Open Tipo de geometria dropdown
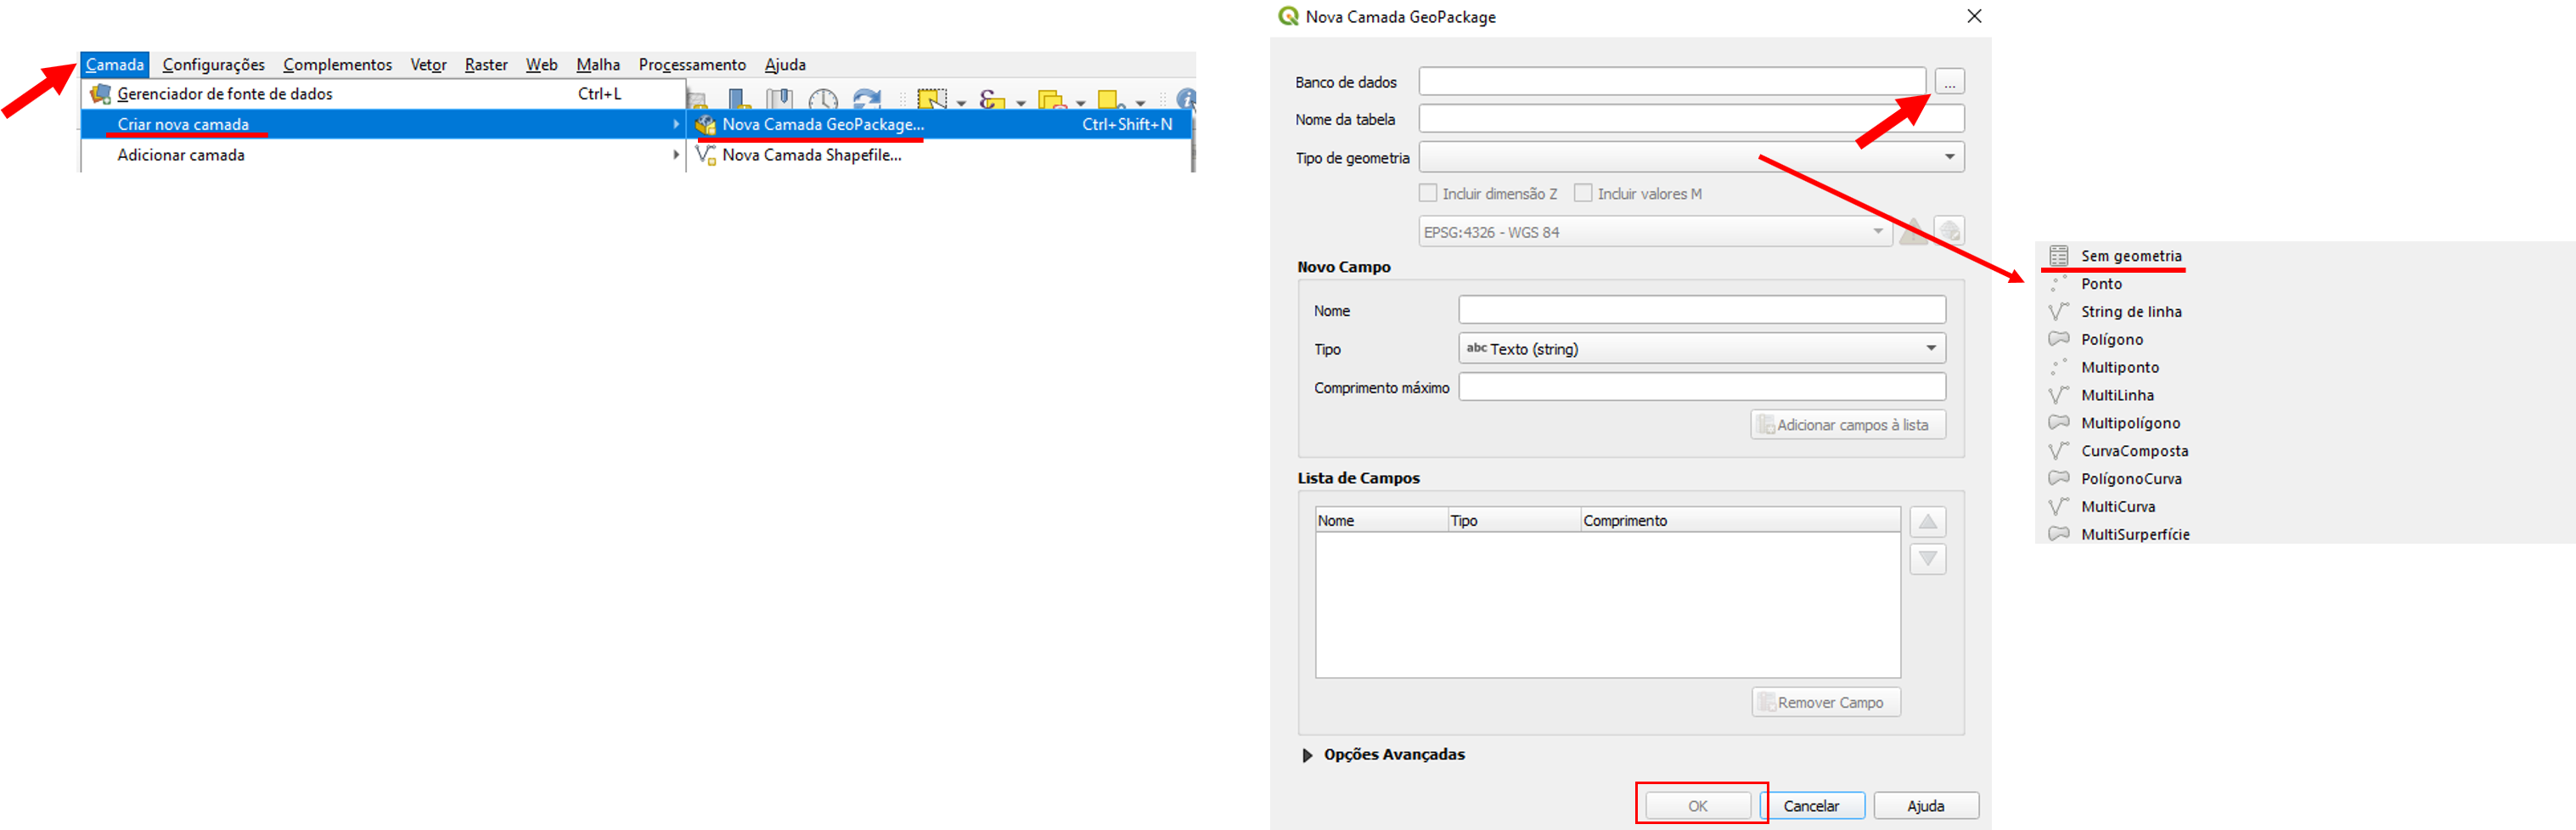 click(x=1691, y=157)
